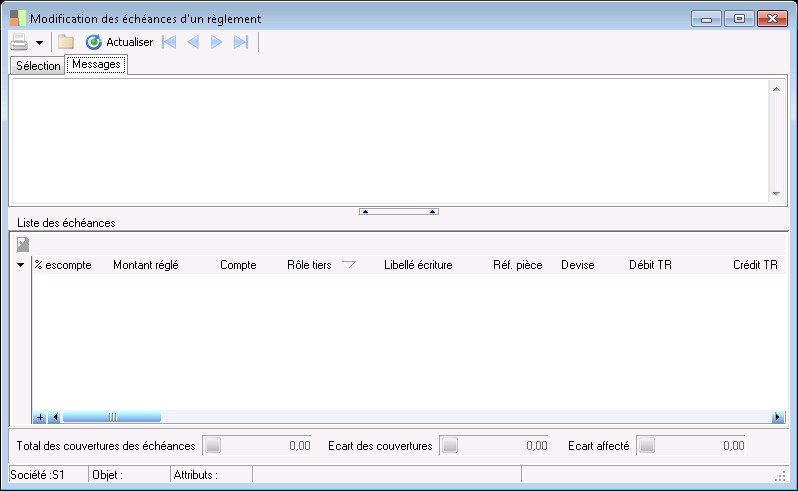The width and height of the screenshot is (798, 491).
Task: Collapse panel using the splitter handle
Action: coord(398,212)
